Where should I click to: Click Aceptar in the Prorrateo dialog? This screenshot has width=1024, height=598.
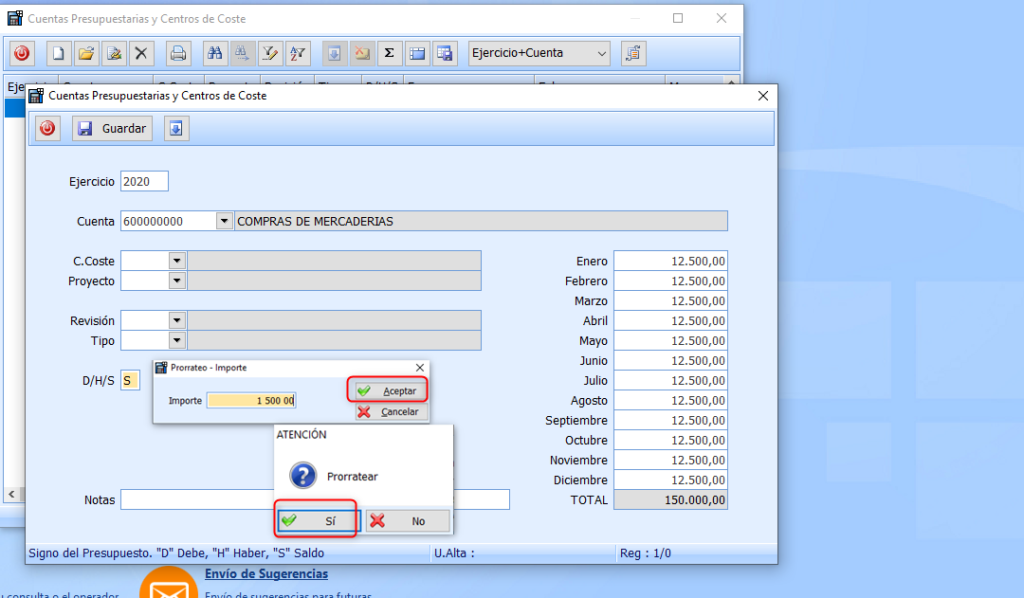pos(389,390)
